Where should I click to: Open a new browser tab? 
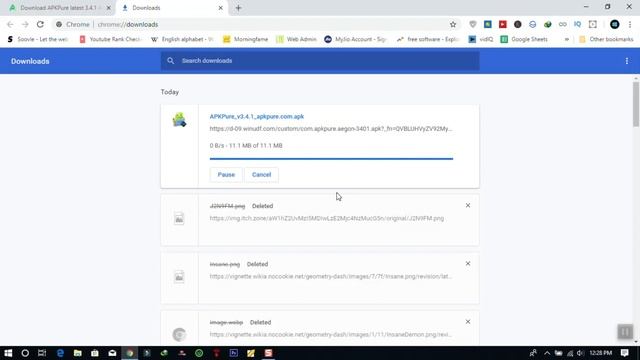(x=238, y=8)
